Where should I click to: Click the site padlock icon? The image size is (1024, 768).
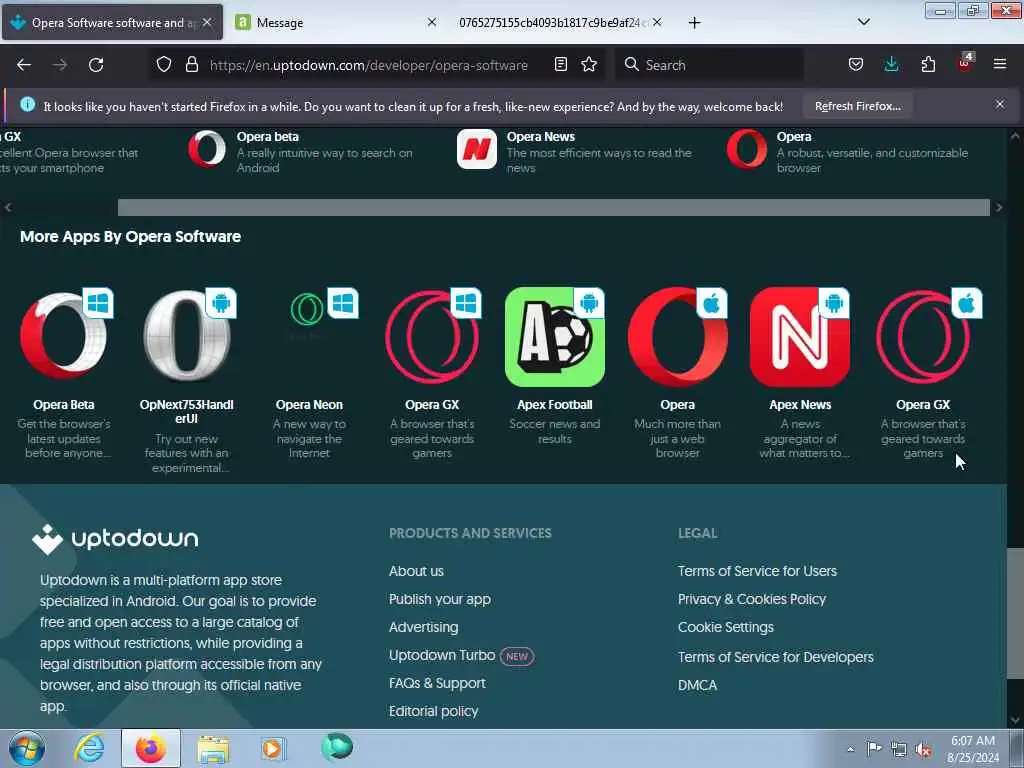(191, 65)
